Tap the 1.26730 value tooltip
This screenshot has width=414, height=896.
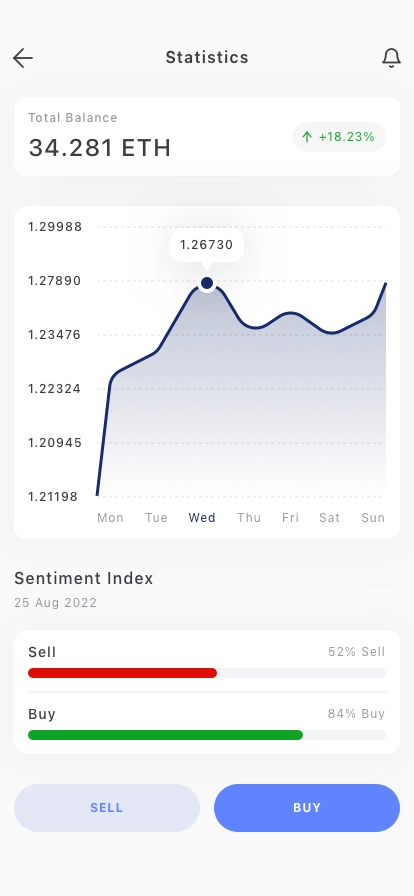click(207, 245)
